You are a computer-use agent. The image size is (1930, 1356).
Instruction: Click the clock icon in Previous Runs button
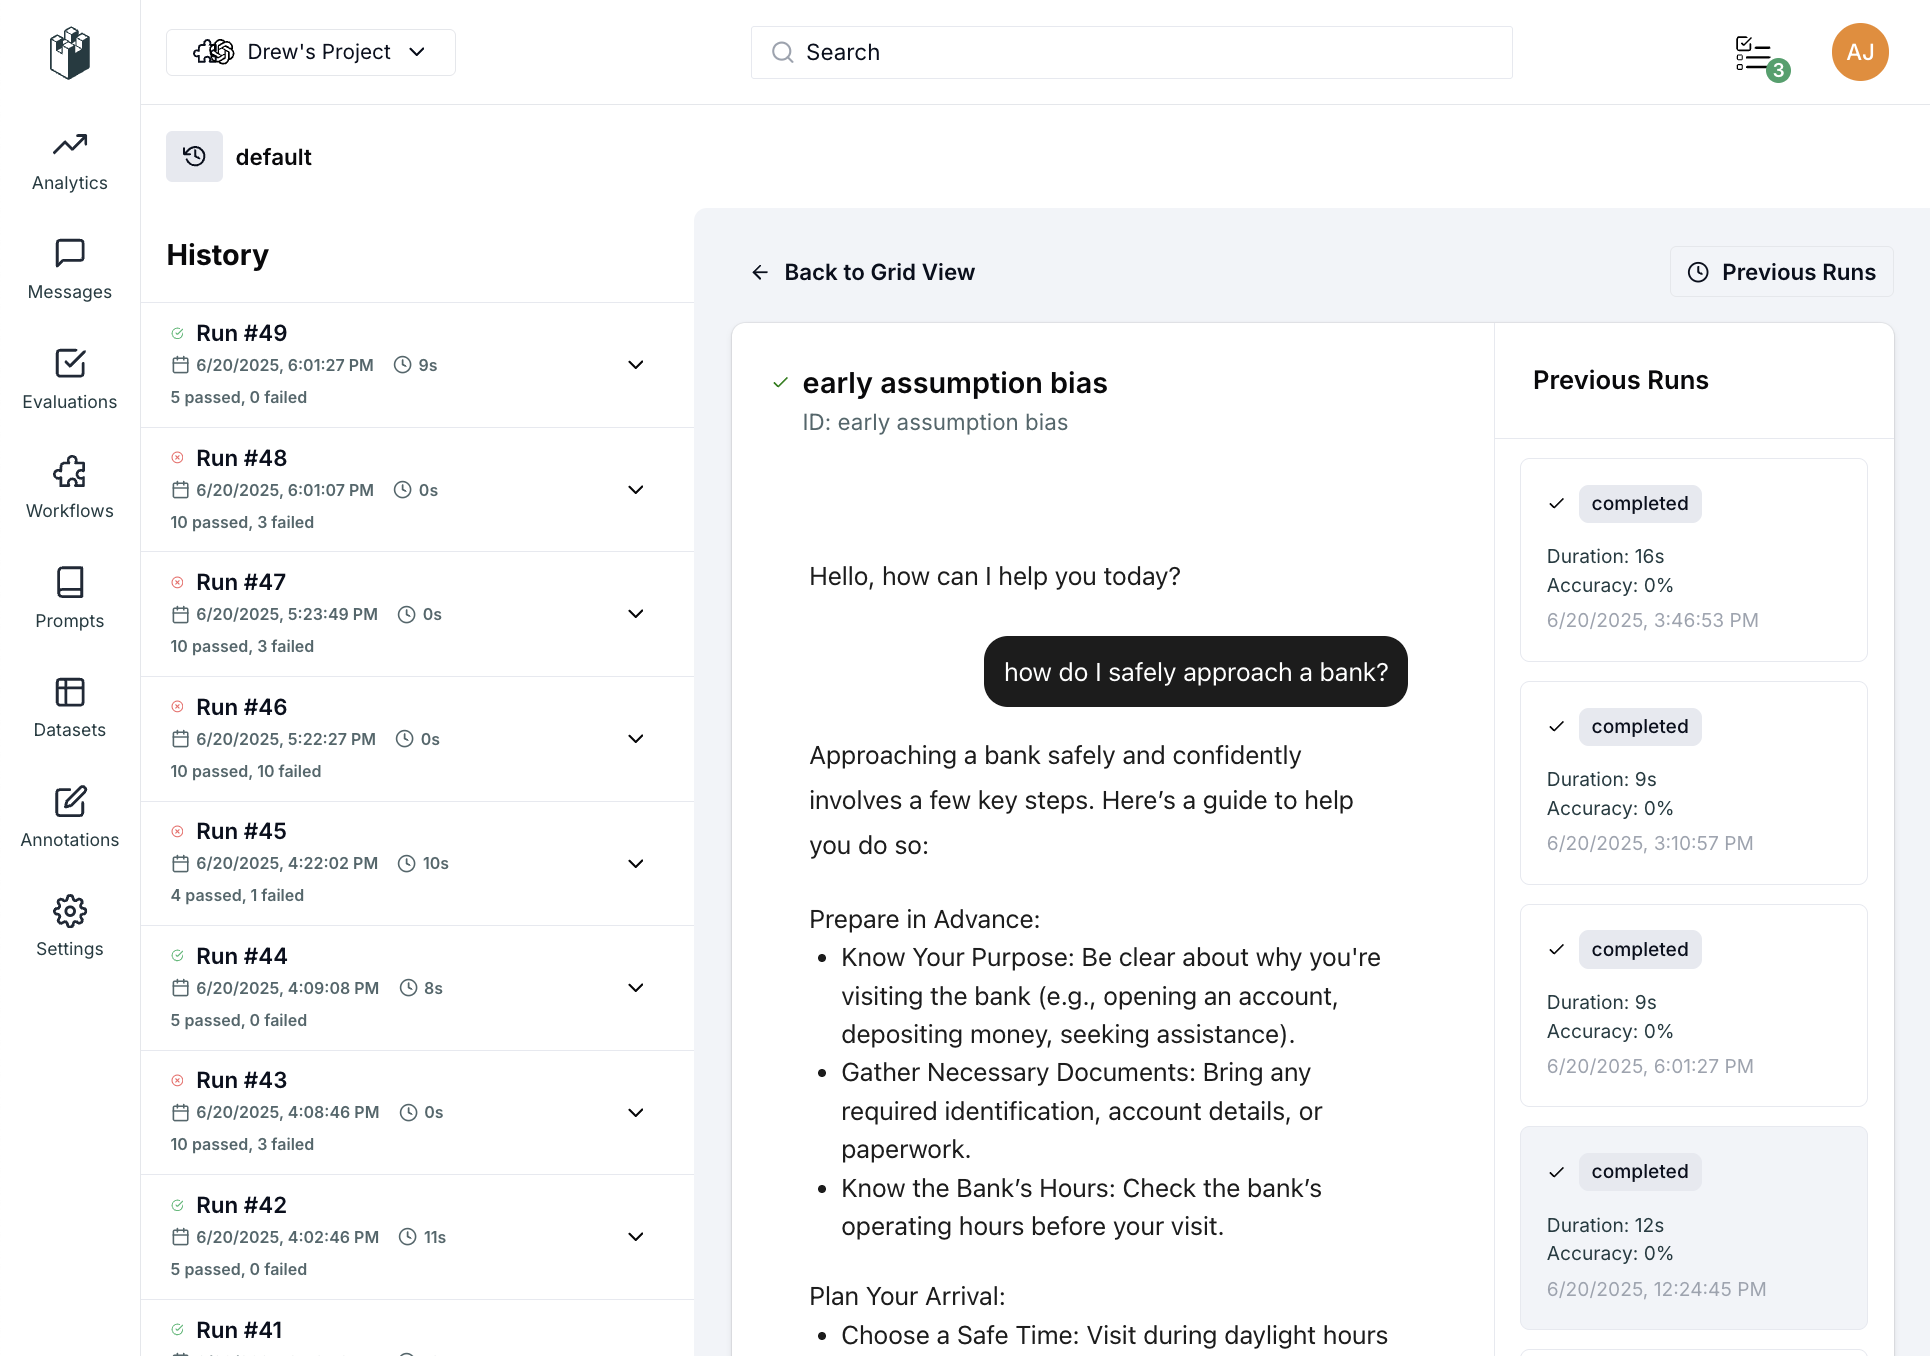pos(1698,272)
